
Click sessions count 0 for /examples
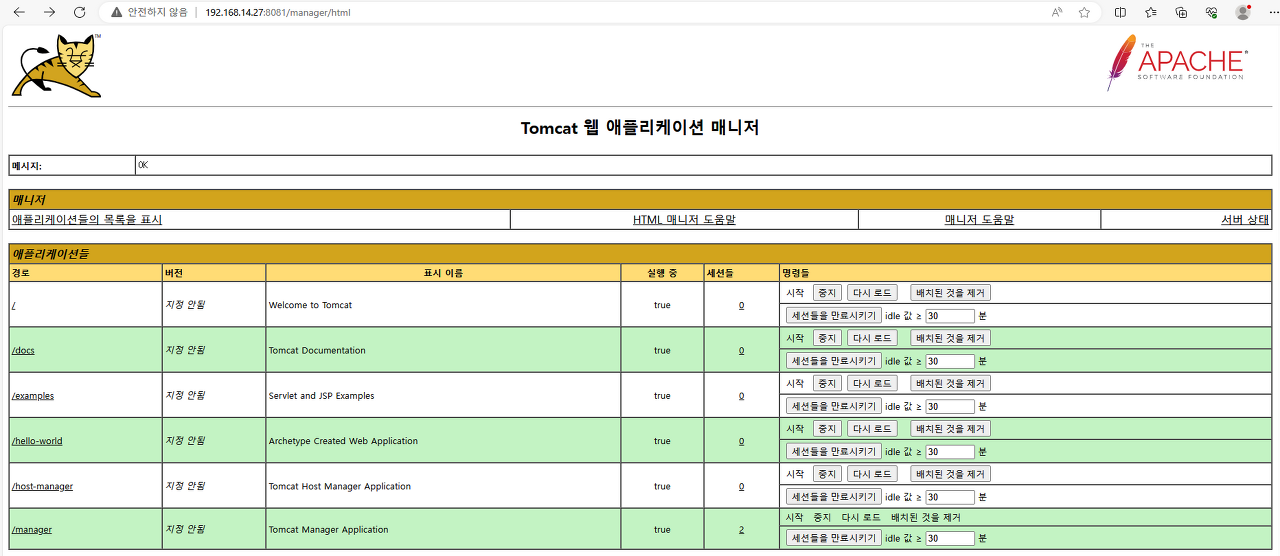(741, 396)
